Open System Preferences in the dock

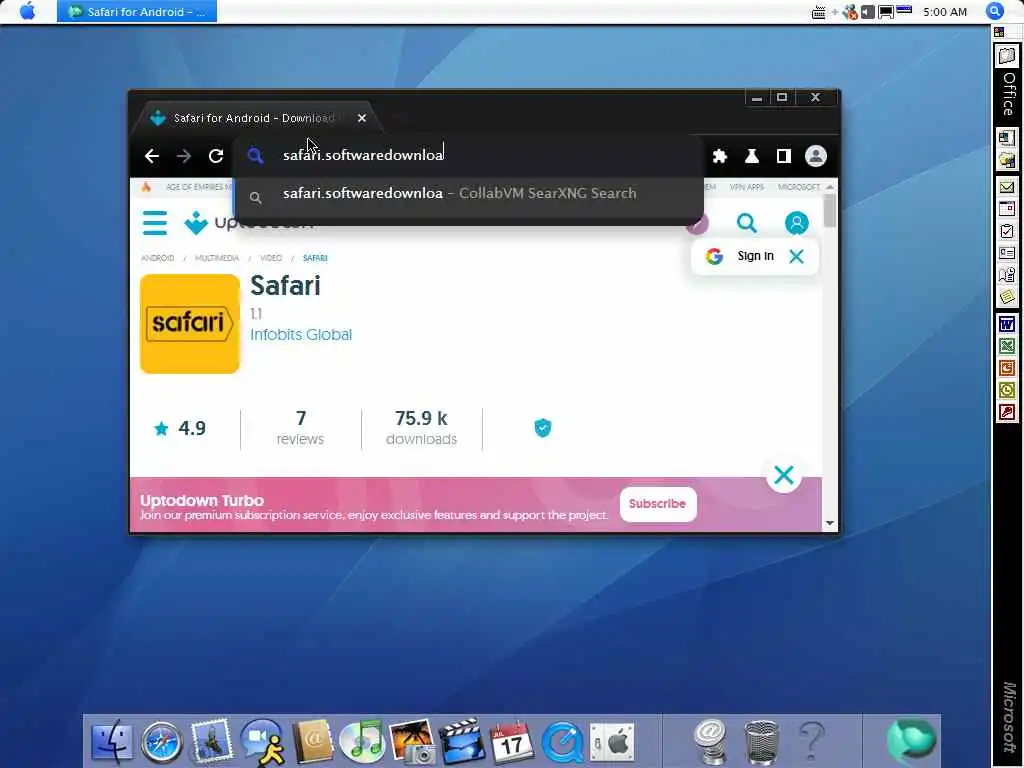click(x=612, y=742)
